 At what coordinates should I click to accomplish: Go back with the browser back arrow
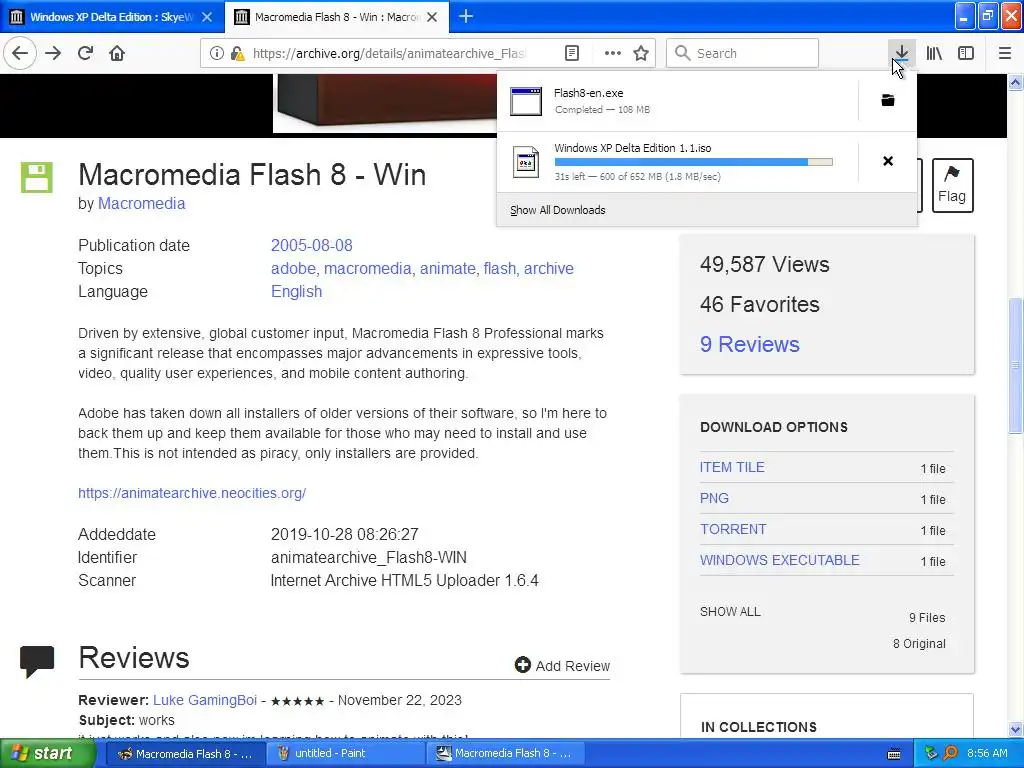(x=20, y=53)
